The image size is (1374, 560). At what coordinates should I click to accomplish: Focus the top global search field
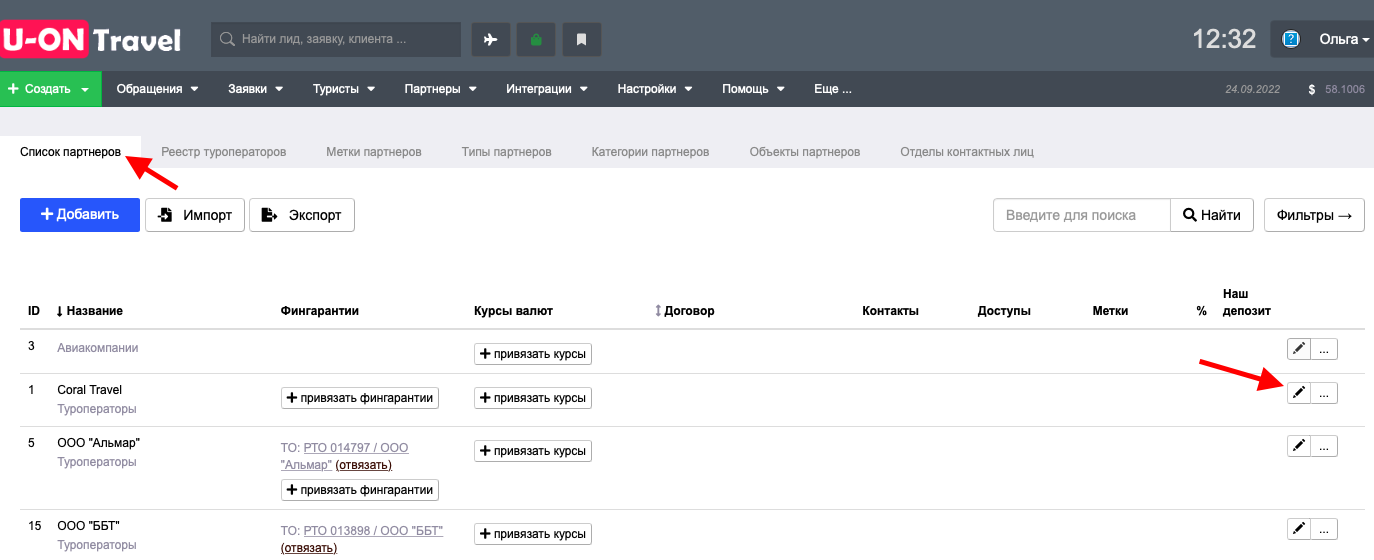[x=336, y=40]
